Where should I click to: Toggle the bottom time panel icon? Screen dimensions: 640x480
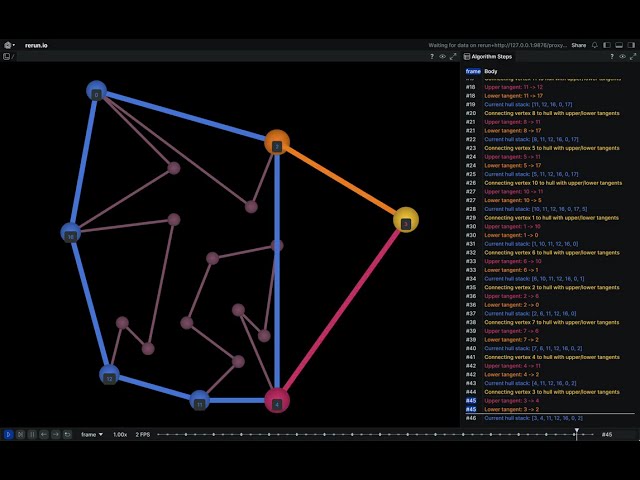[x=619, y=45]
